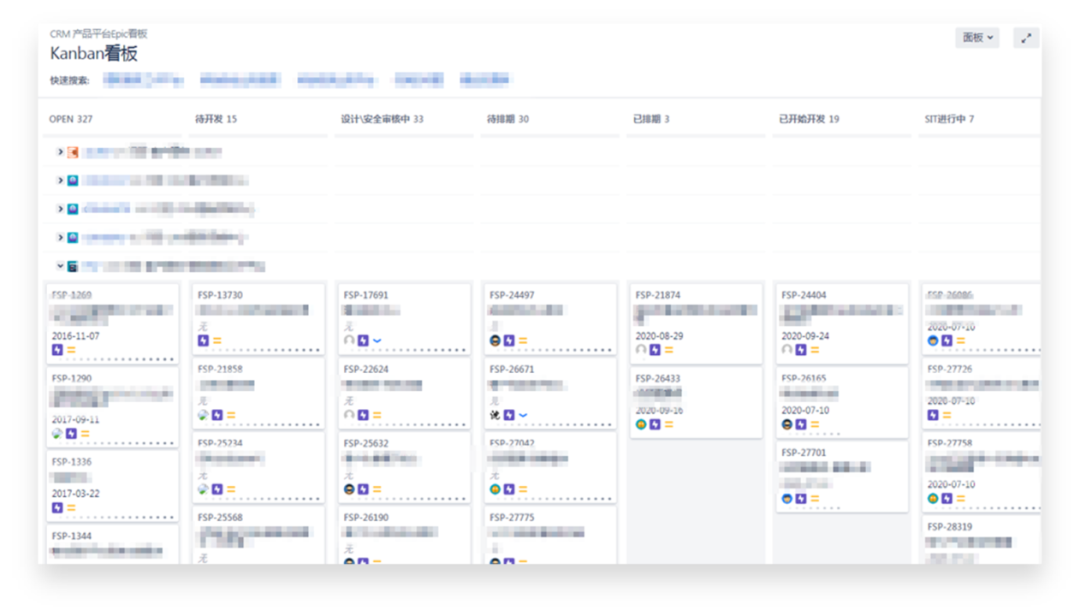Open issue FSP-27758

(x=951, y=443)
